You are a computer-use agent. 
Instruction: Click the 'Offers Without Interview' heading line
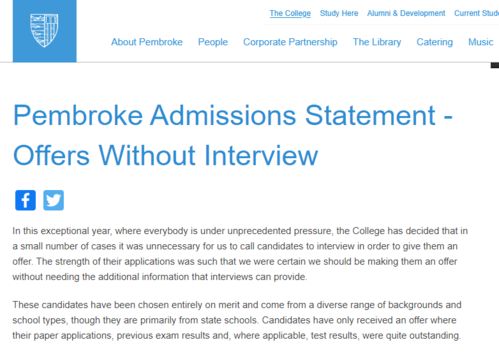tap(165, 155)
